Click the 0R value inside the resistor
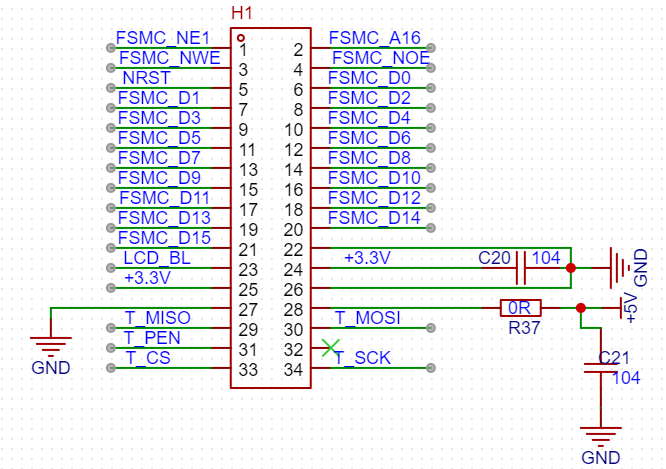 click(x=519, y=308)
